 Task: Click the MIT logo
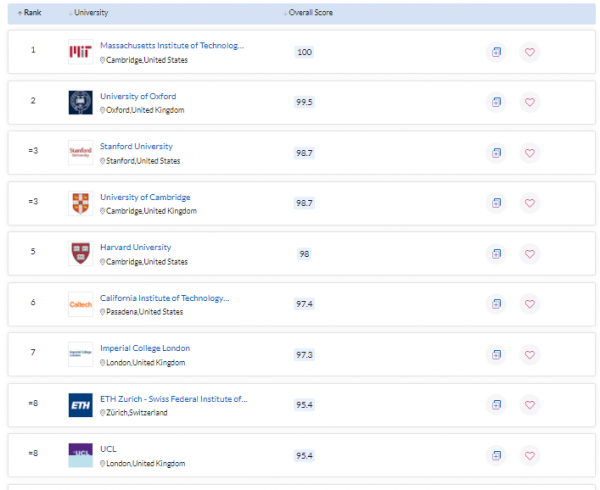[x=80, y=52]
